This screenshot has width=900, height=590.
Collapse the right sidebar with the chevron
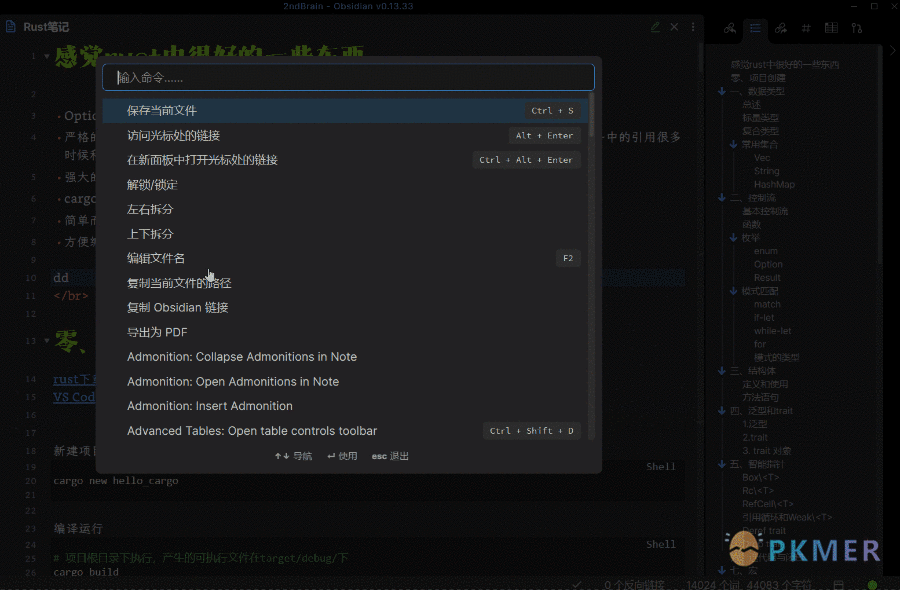[893, 51]
